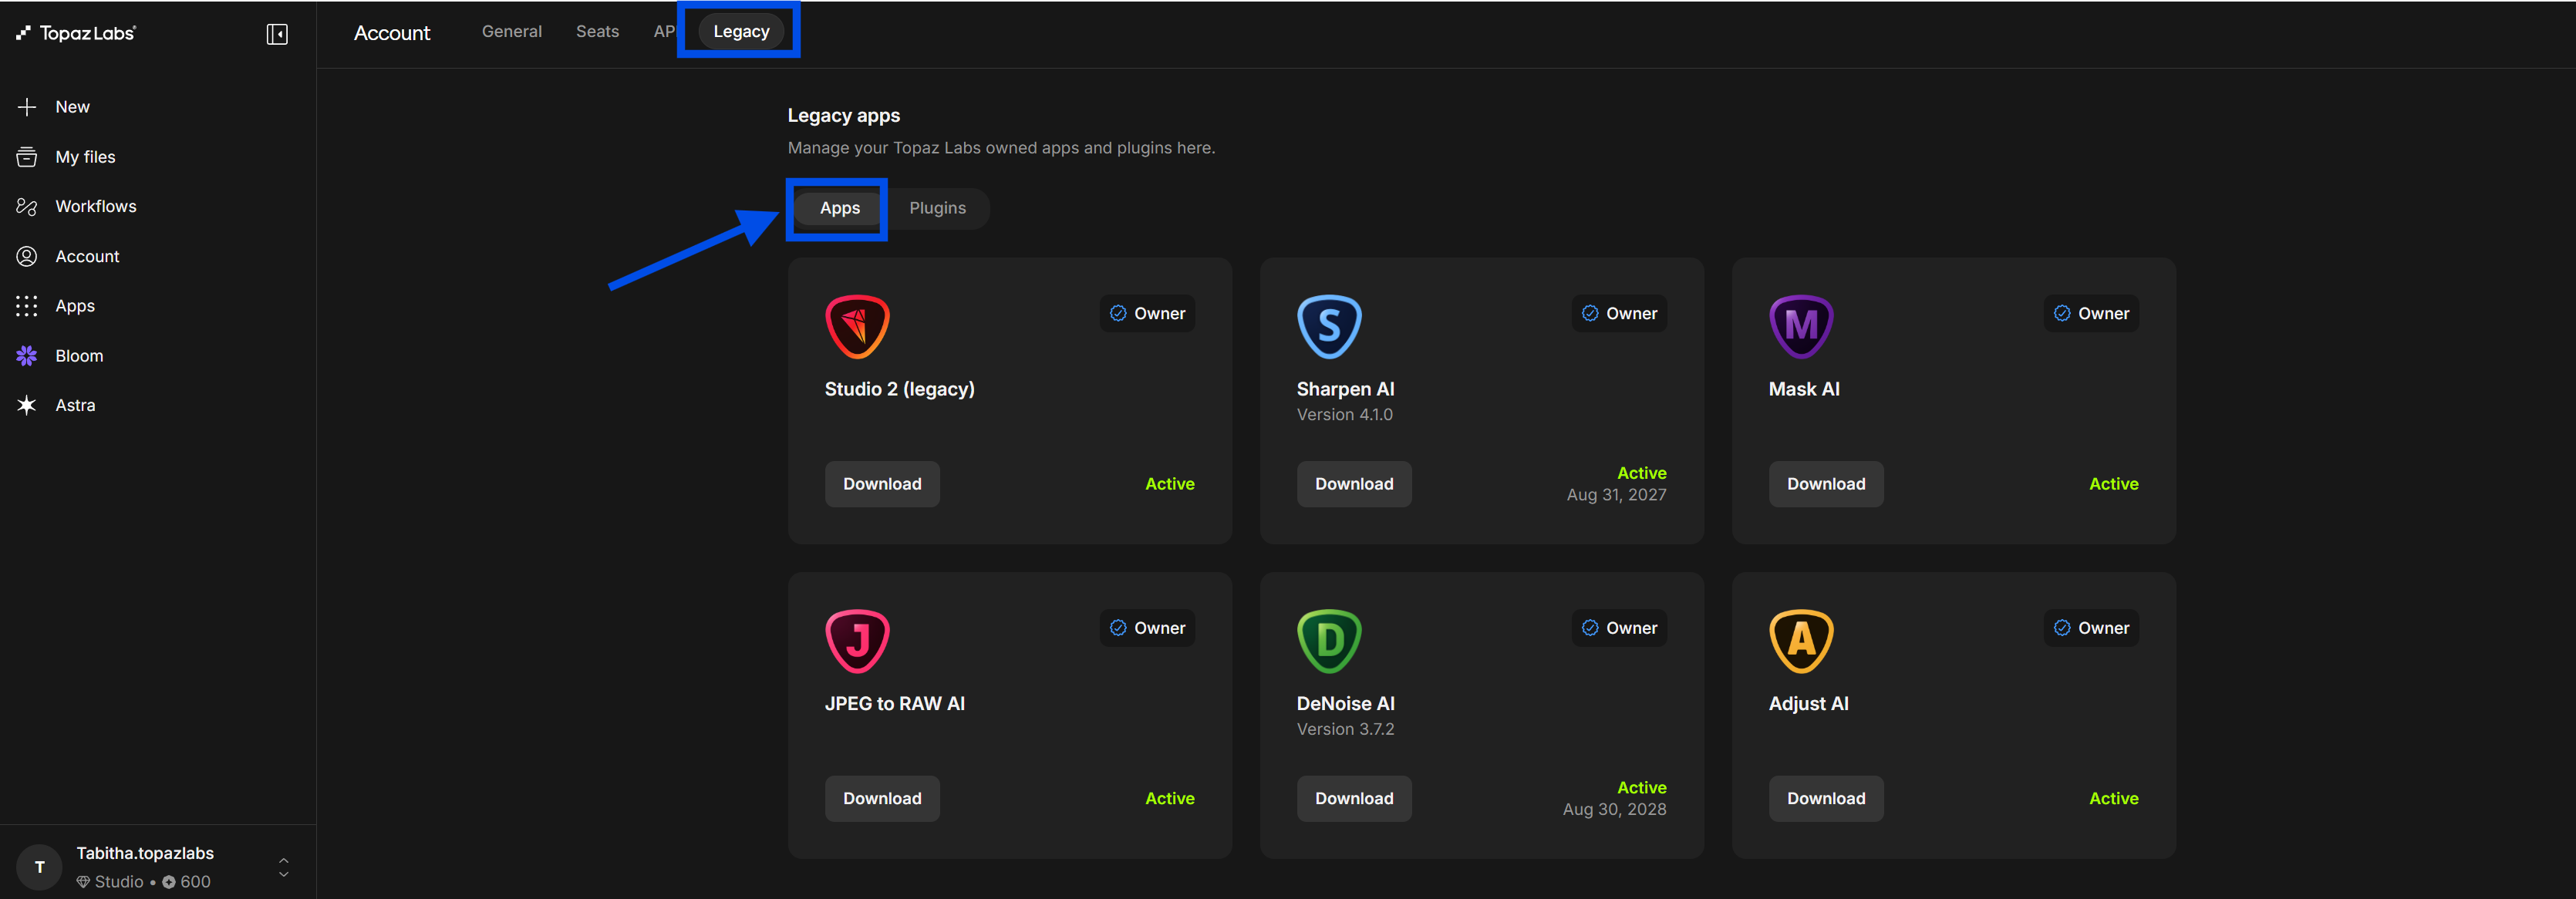2576x899 pixels.
Task: Click the Apps grid icon in sidebar
Action: pos(27,306)
